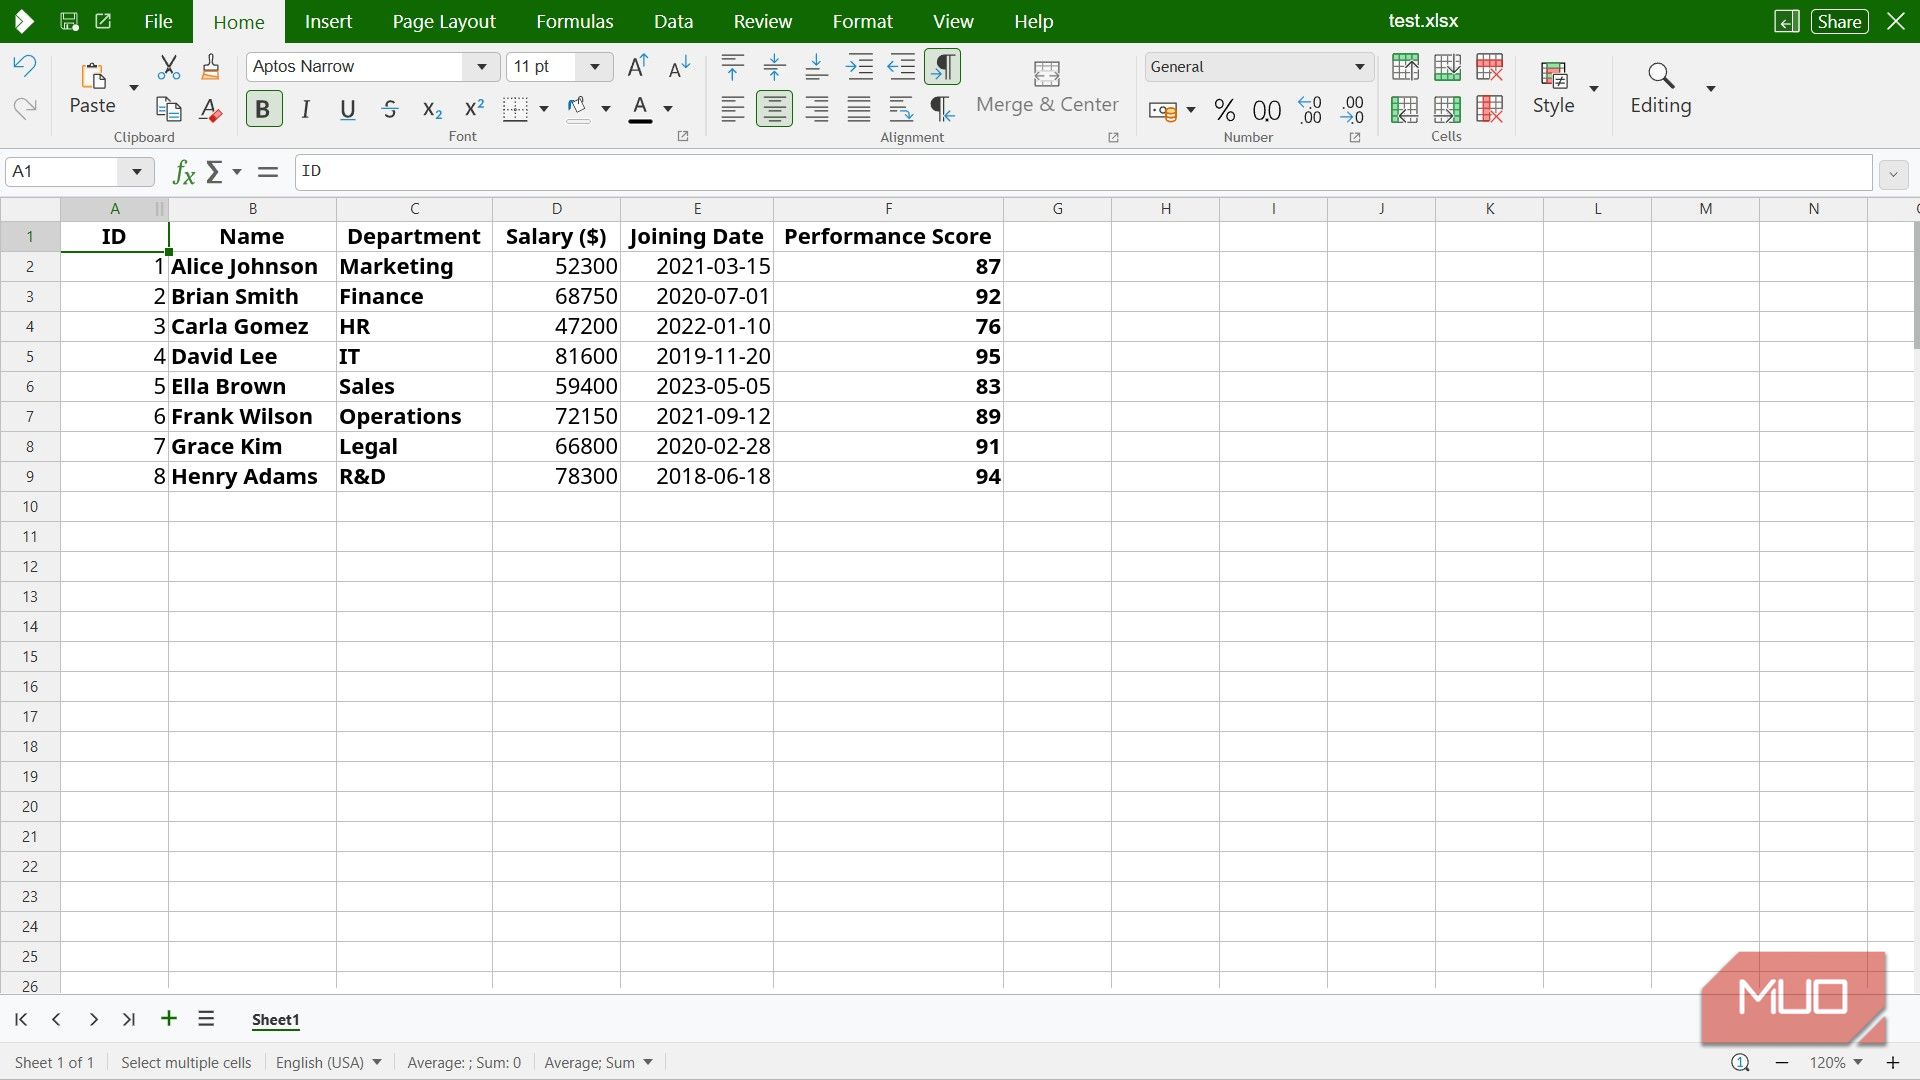Image resolution: width=1920 pixels, height=1080 pixels.
Task: Open the Data tab
Action: tap(673, 21)
